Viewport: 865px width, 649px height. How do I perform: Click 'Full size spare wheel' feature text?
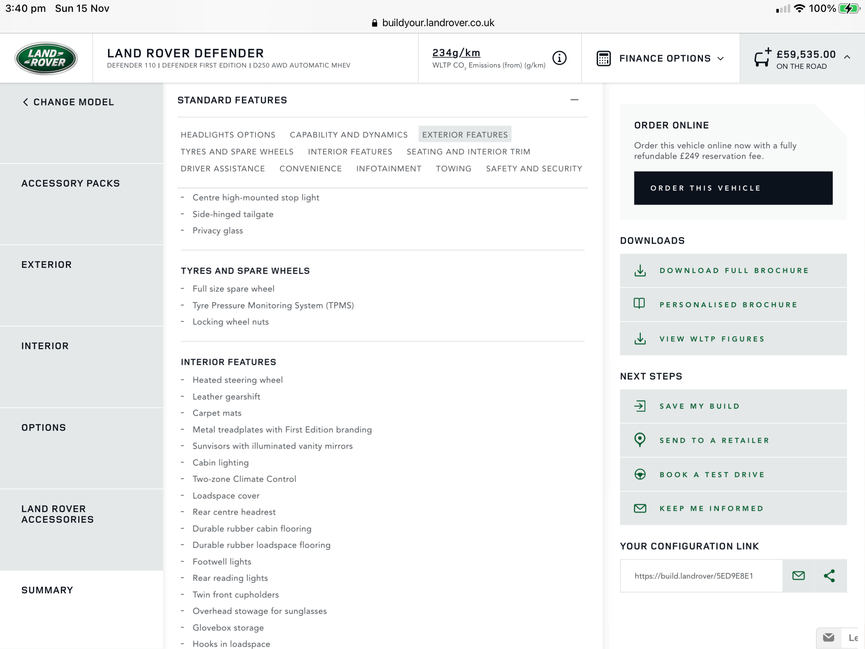pyautogui.click(x=233, y=289)
